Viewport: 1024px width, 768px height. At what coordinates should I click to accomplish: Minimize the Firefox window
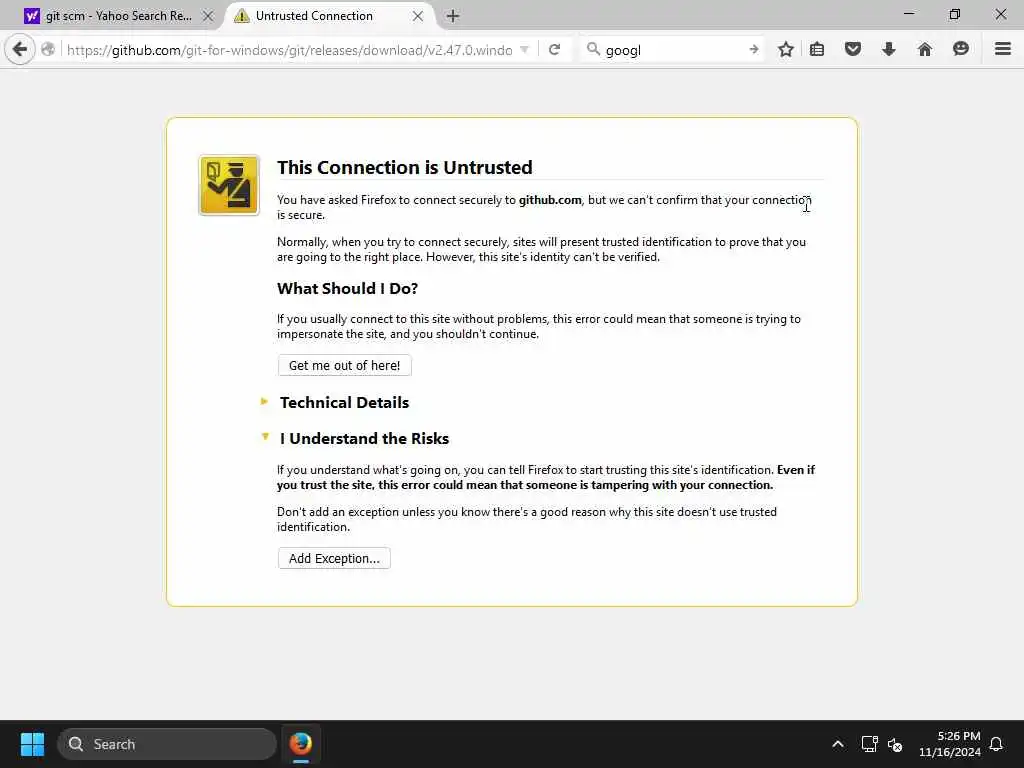pos(908,14)
